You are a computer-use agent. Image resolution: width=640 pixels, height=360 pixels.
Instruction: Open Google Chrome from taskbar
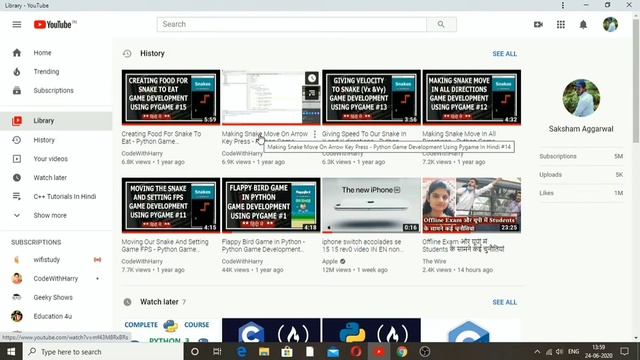click(402, 351)
